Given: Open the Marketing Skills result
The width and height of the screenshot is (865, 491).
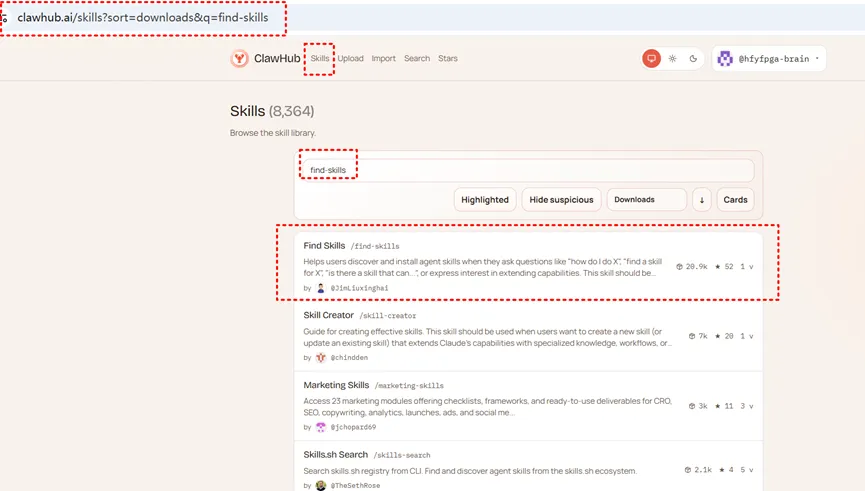Looking at the screenshot, I should tap(528, 405).
